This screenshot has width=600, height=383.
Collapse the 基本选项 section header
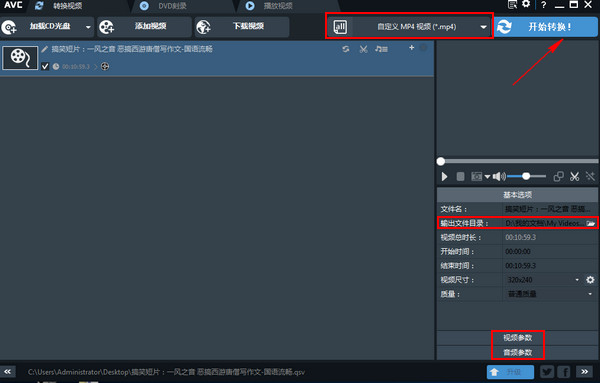click(x=517, y=195)
